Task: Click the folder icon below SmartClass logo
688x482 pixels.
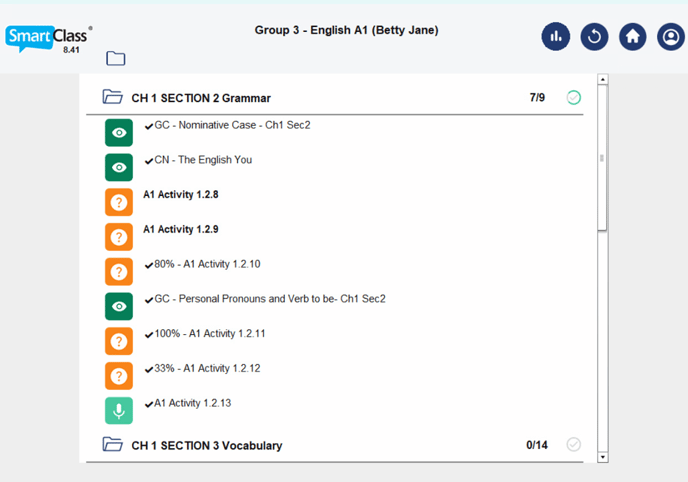Action: tap(116, 58)
